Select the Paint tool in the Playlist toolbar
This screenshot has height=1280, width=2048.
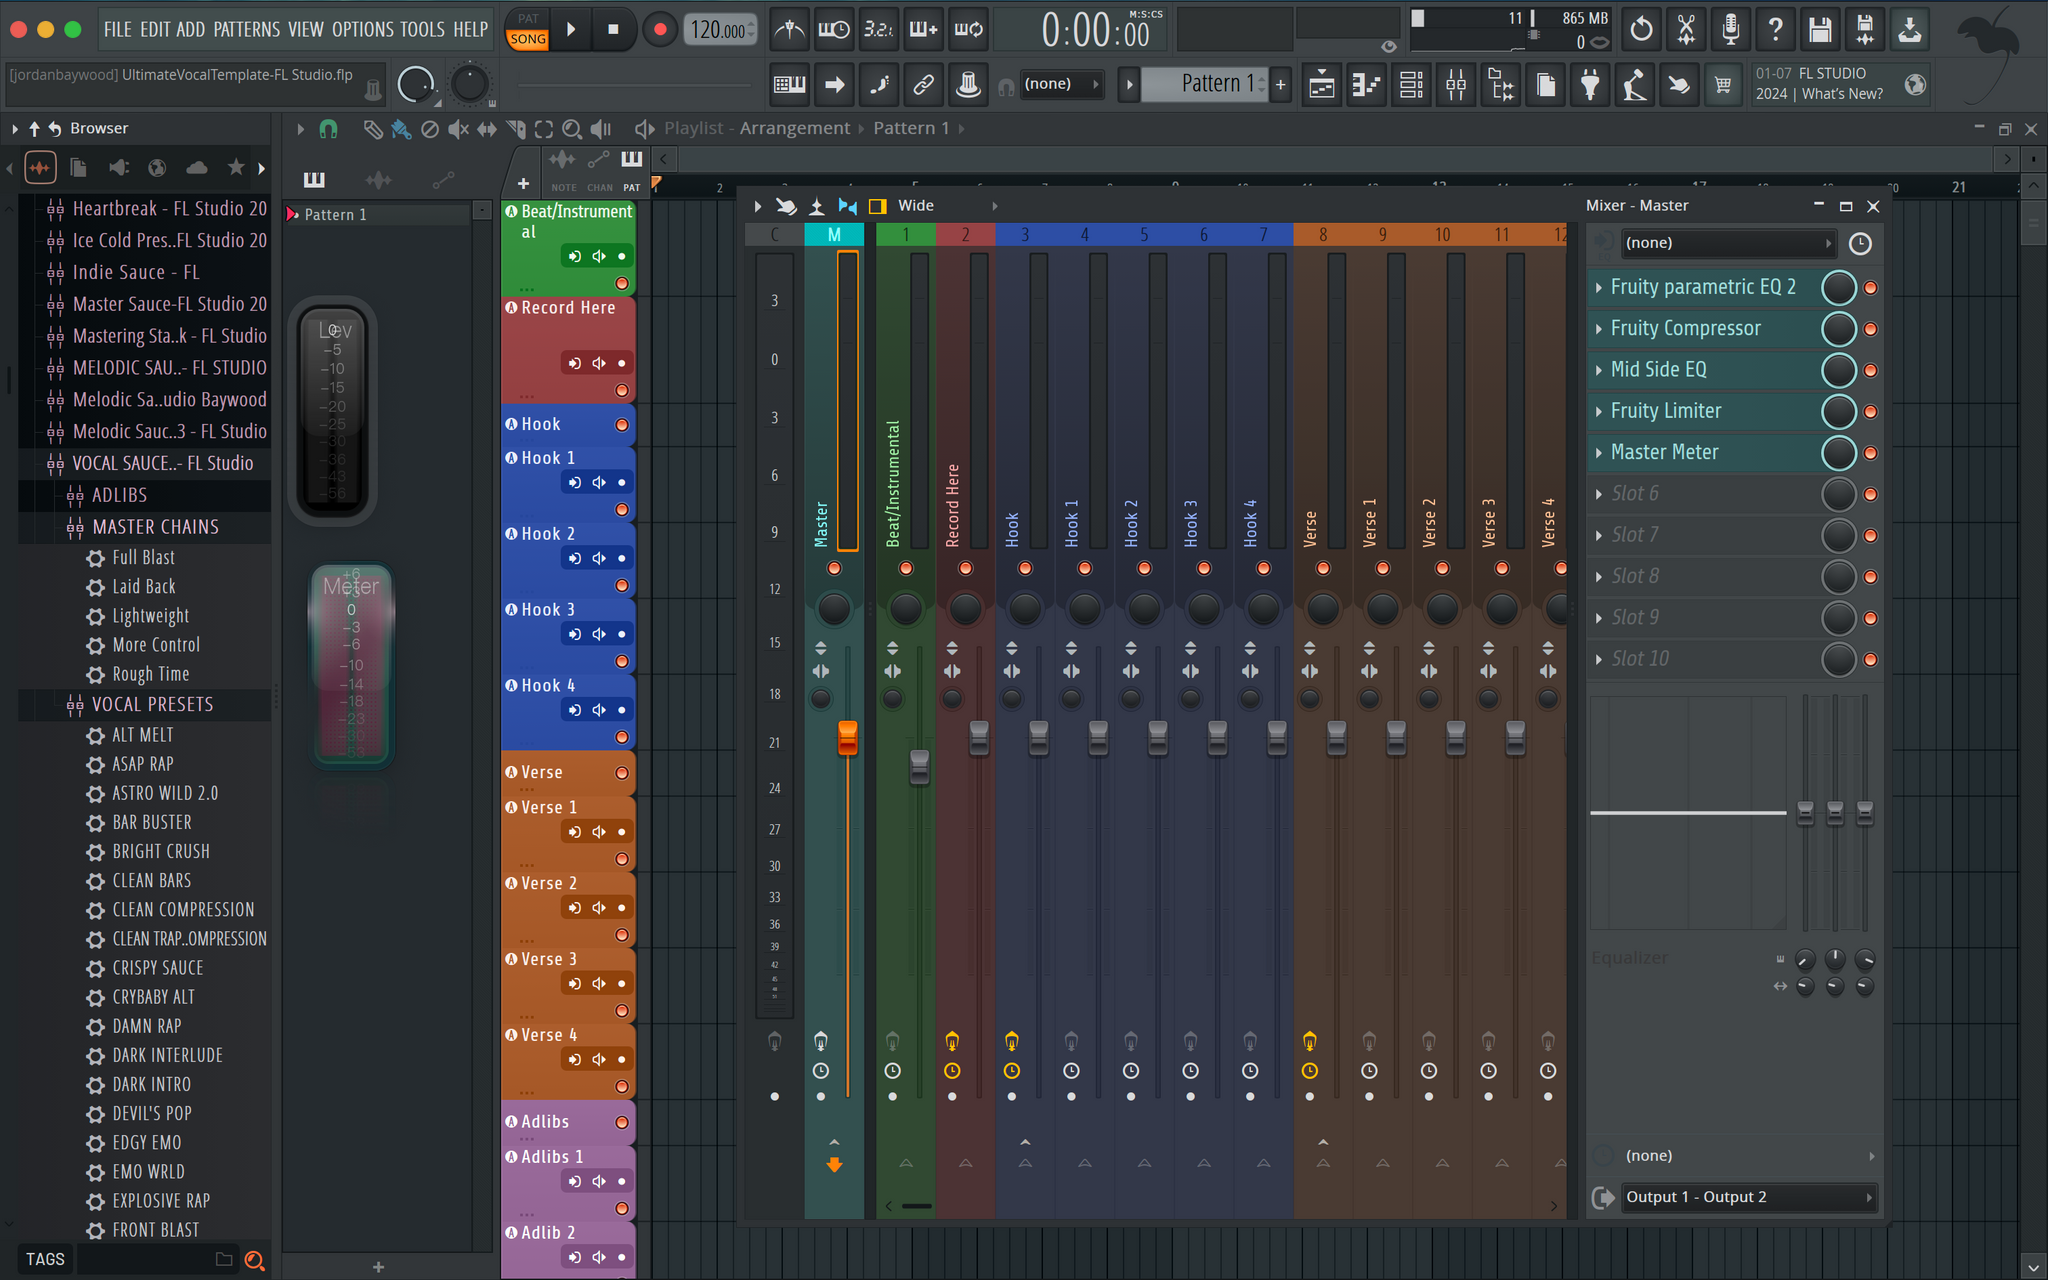click(x=402, y=129)
